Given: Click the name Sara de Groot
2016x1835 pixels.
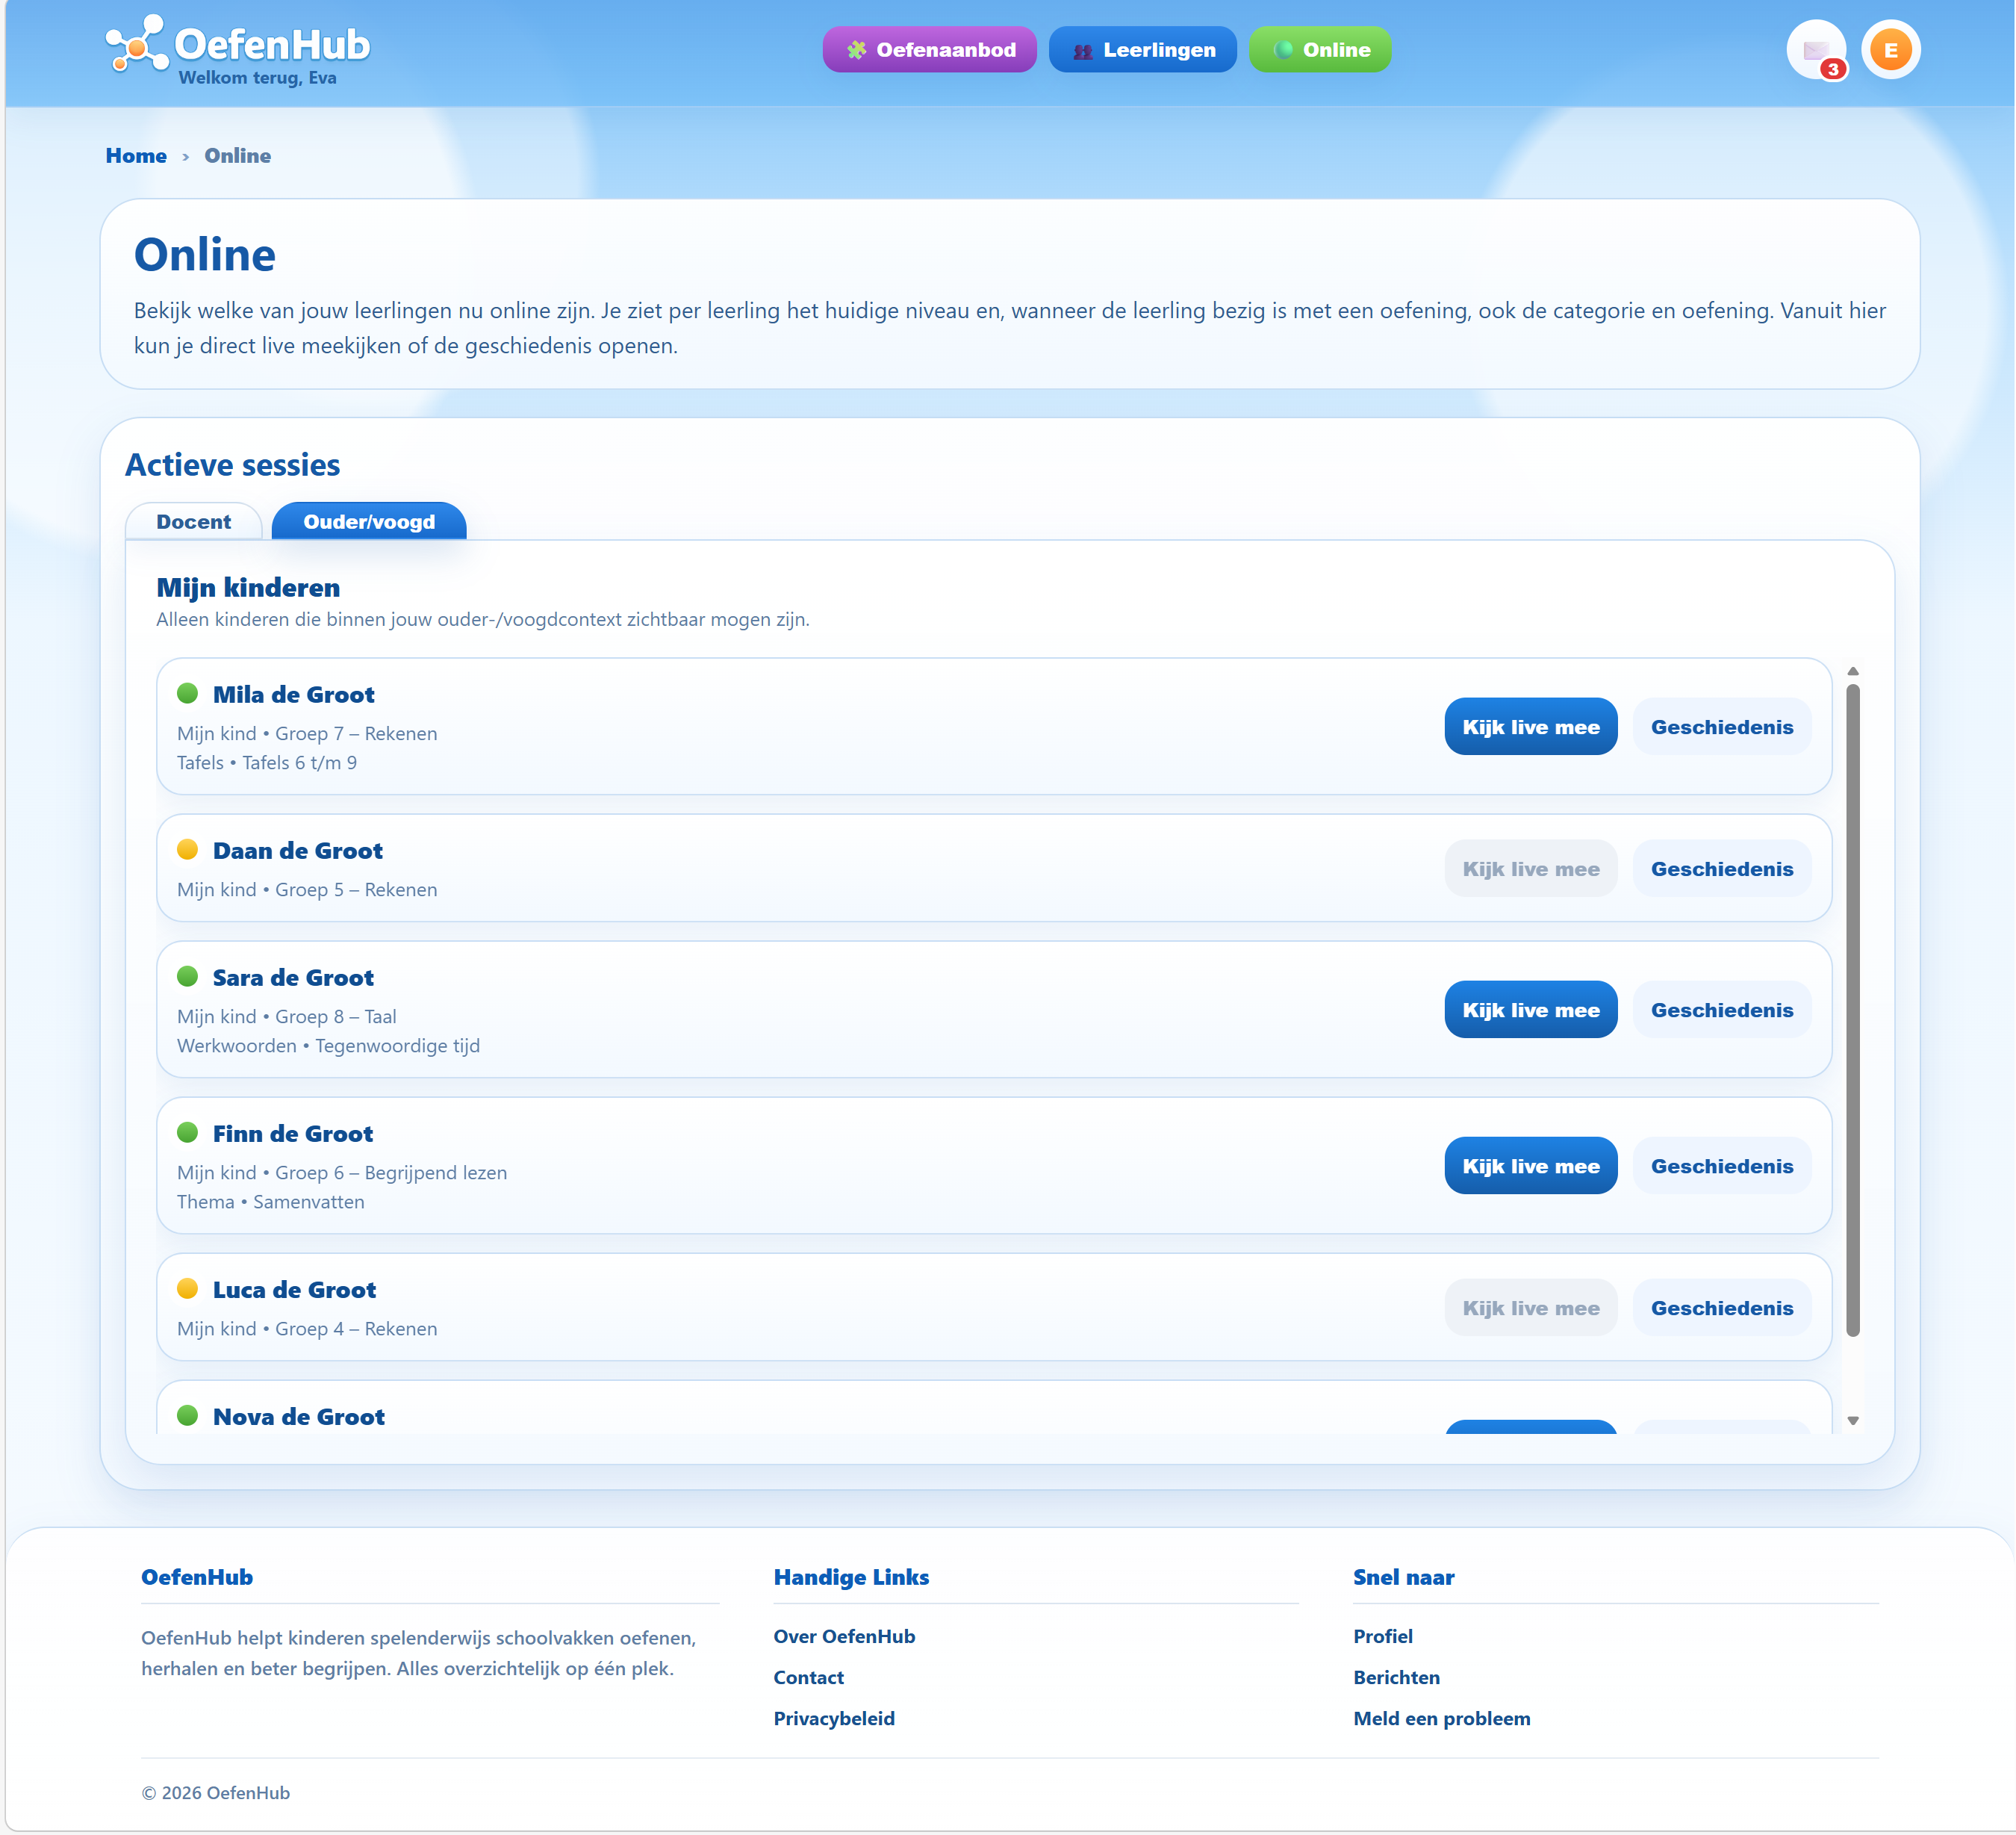Looking at the screenshot, I should click(x=293, y=978).
